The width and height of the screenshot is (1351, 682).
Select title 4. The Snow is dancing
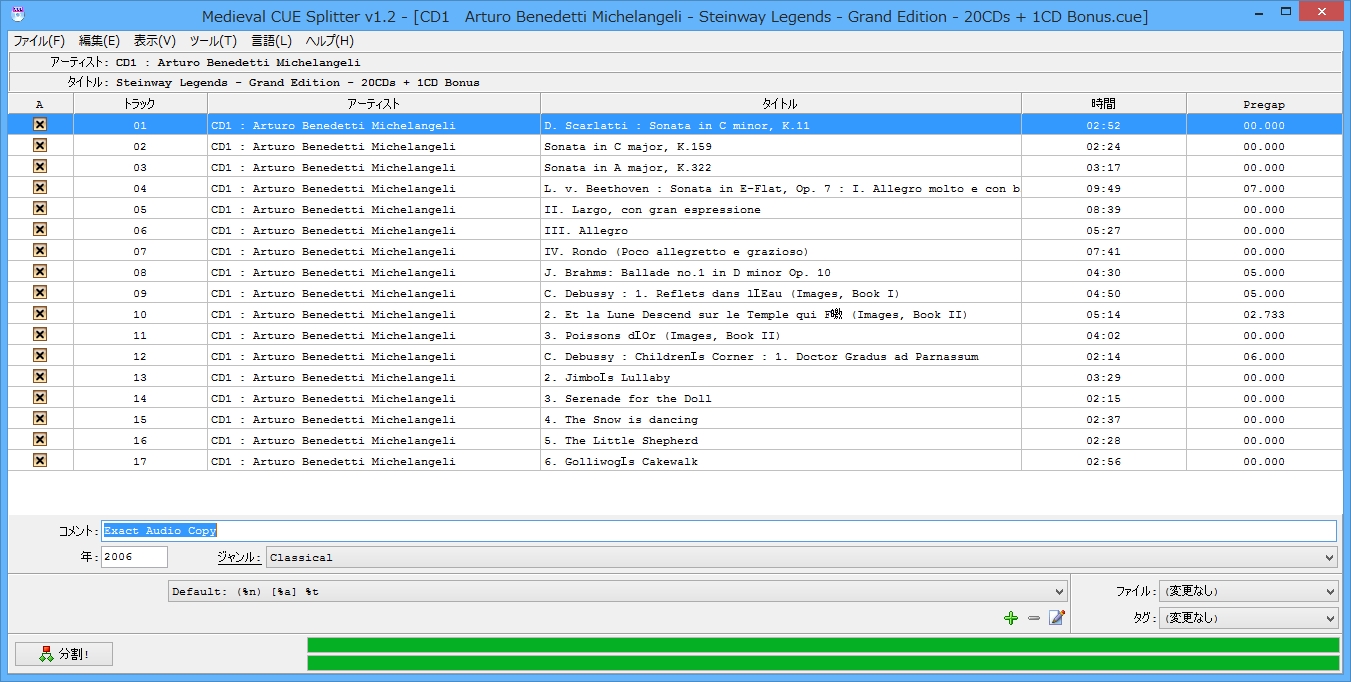tap(781, 419)
